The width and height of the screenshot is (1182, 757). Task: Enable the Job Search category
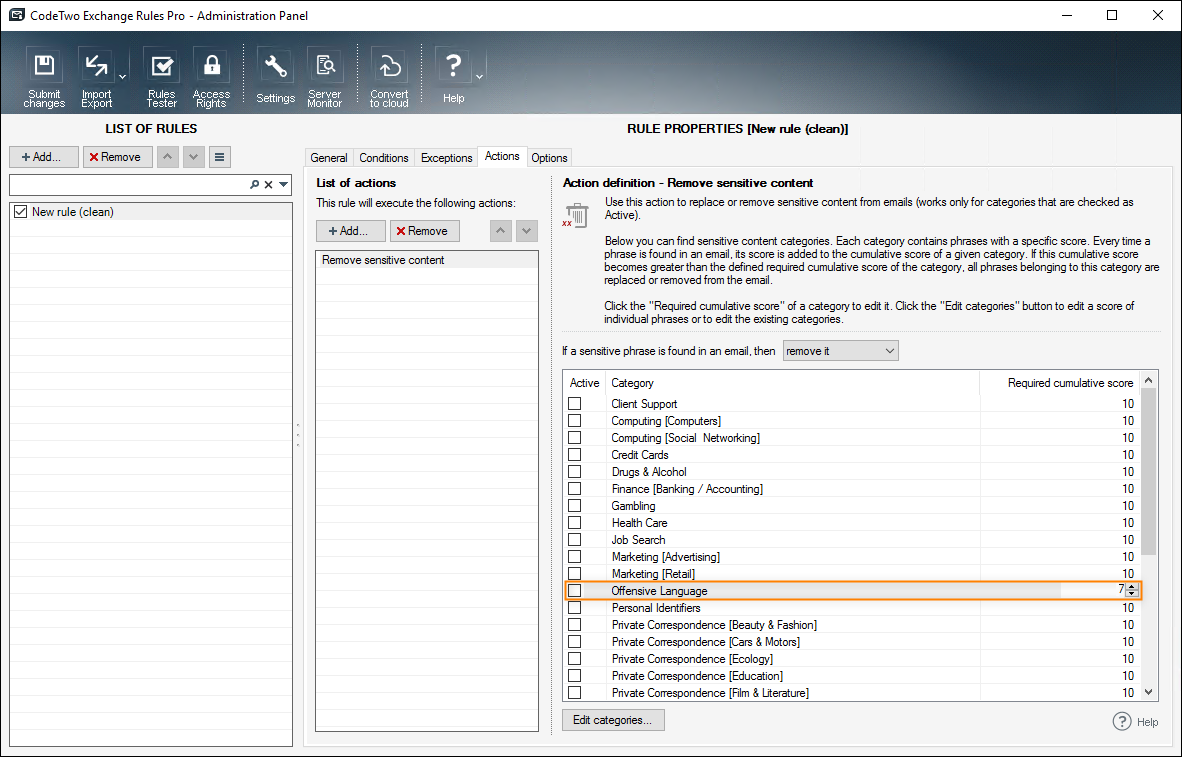574,539
